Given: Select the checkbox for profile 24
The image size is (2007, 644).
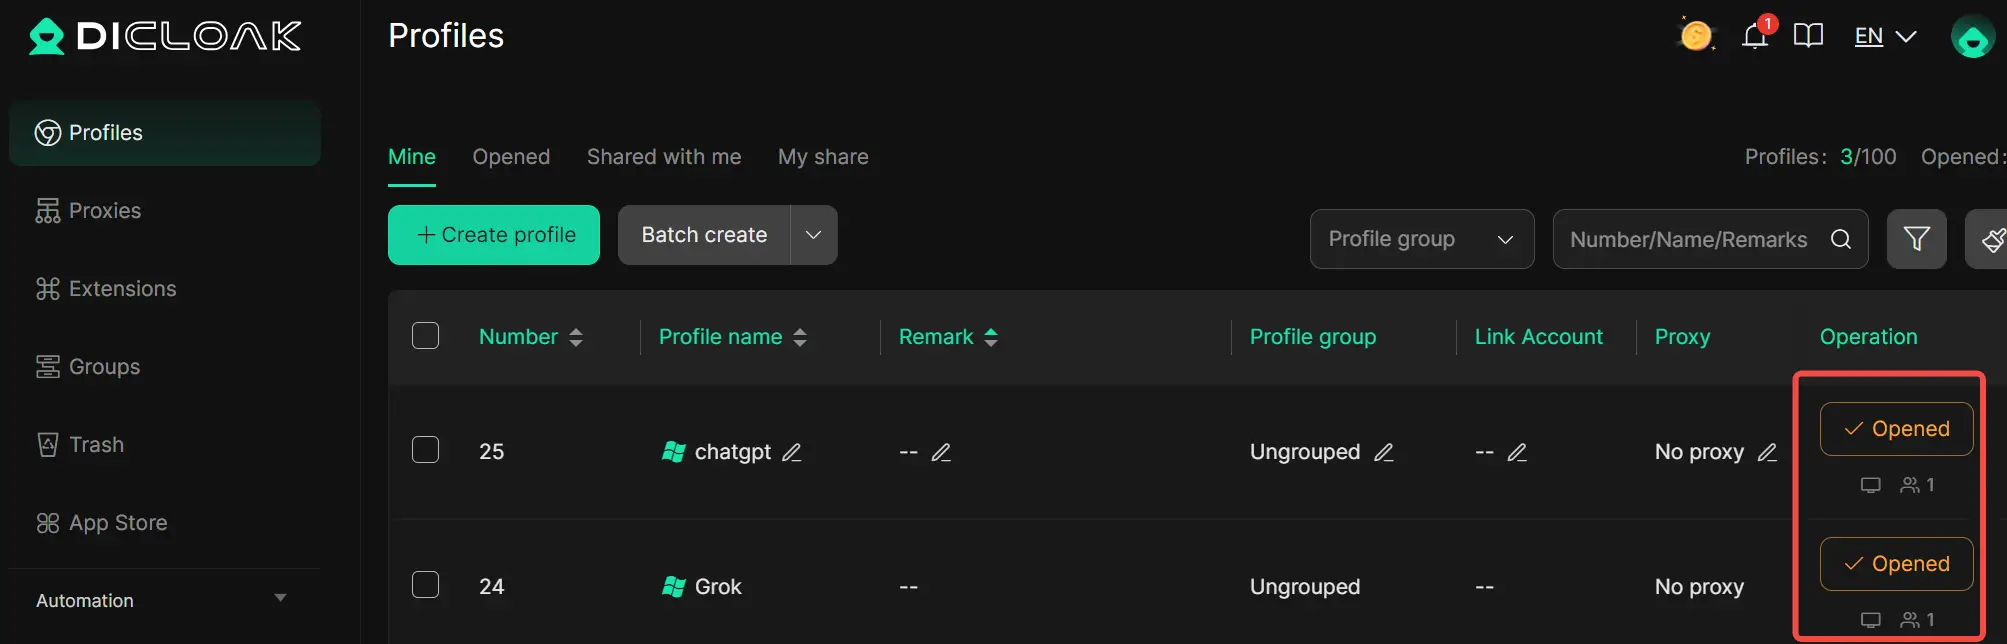Looking at the screenshot, I should [426, 585].
